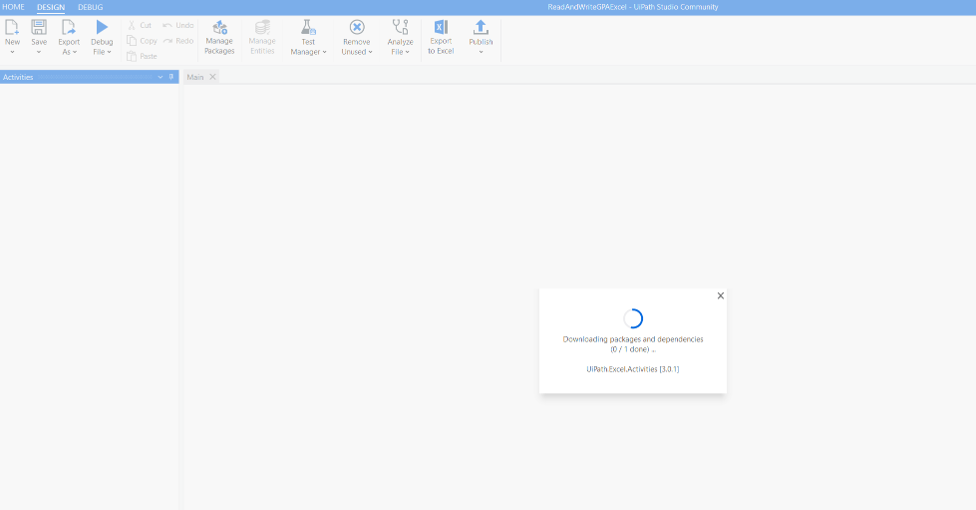976x510 pixels.
Task: Close the Main workflow tab
Action: pyautogui.click(x=212, y=77)
